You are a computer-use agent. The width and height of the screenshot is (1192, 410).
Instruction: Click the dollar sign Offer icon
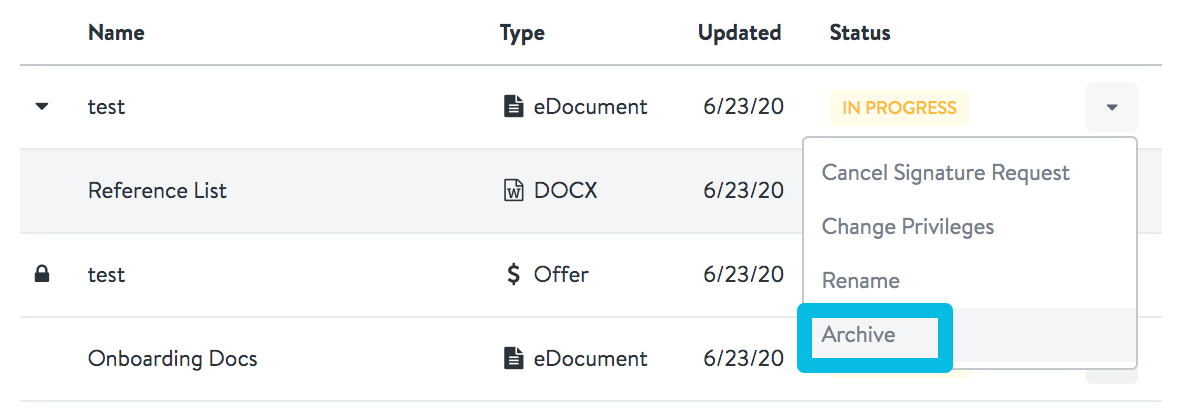click(x=514, y=274)
